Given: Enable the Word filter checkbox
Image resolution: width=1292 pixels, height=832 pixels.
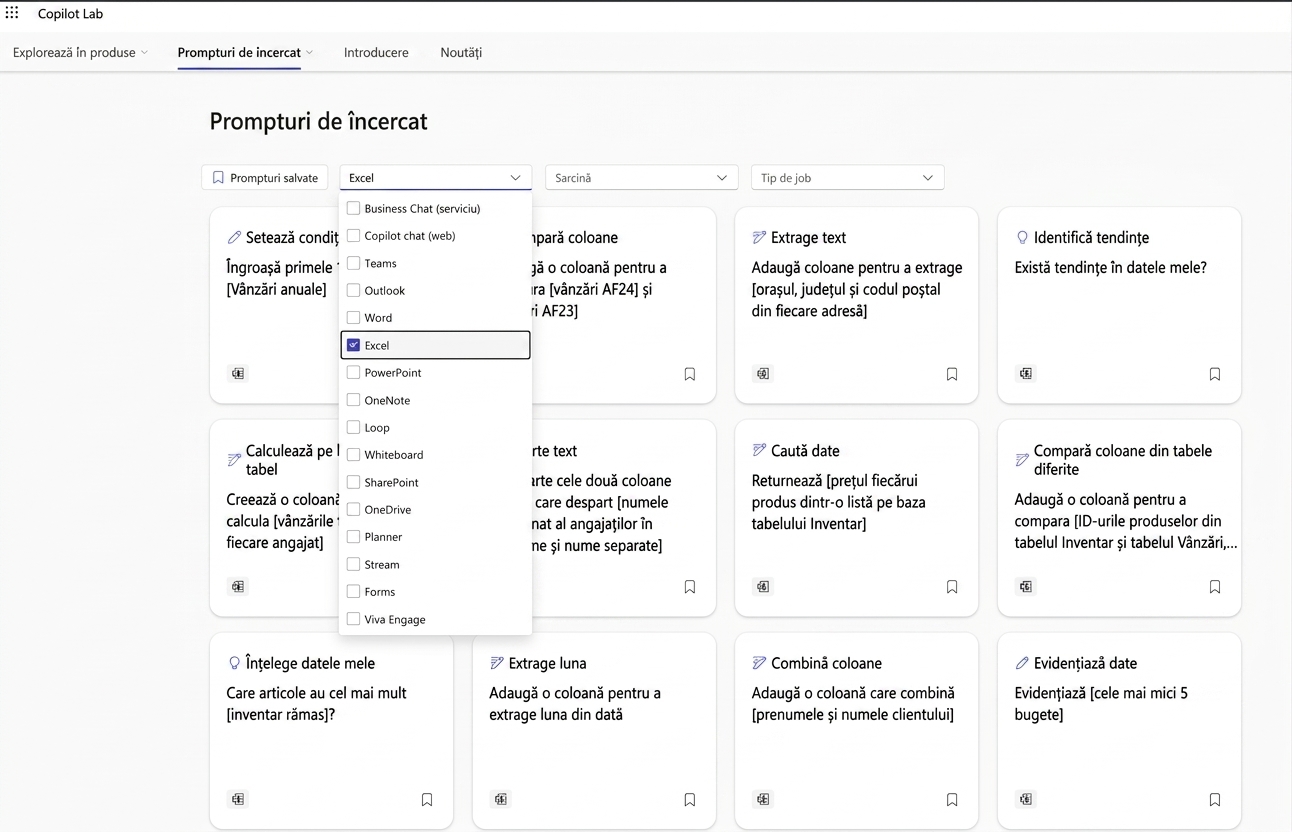Looking at the screenshot, I should [x=353, y=318].
